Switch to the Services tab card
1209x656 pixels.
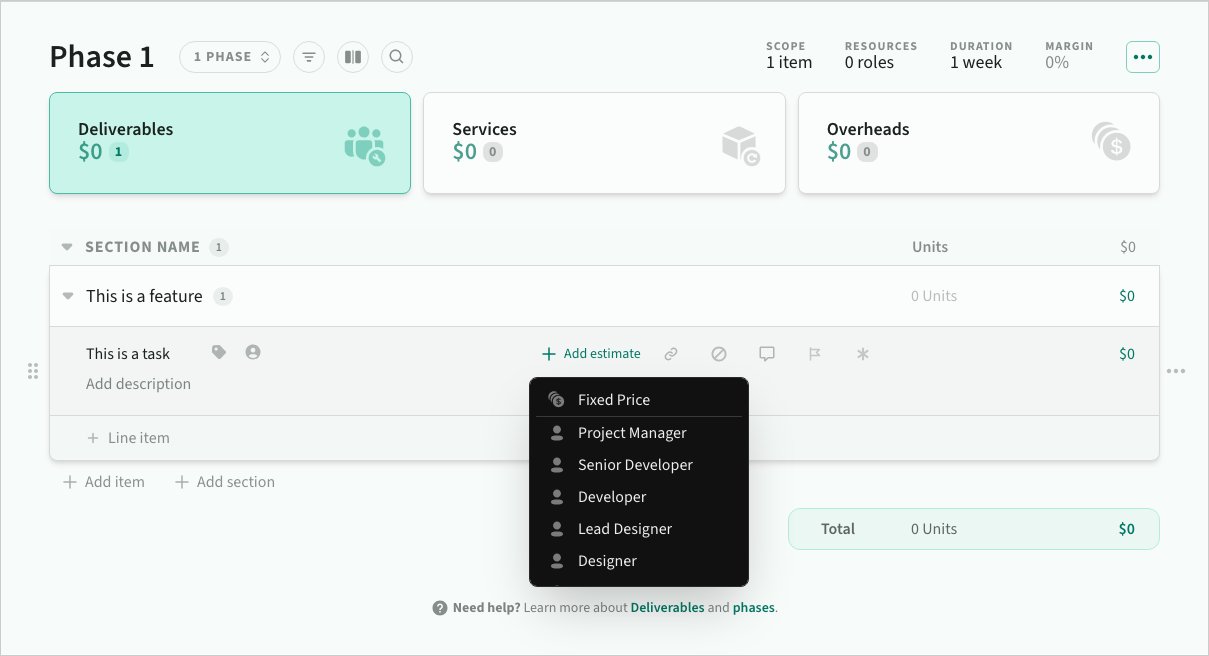603,143
